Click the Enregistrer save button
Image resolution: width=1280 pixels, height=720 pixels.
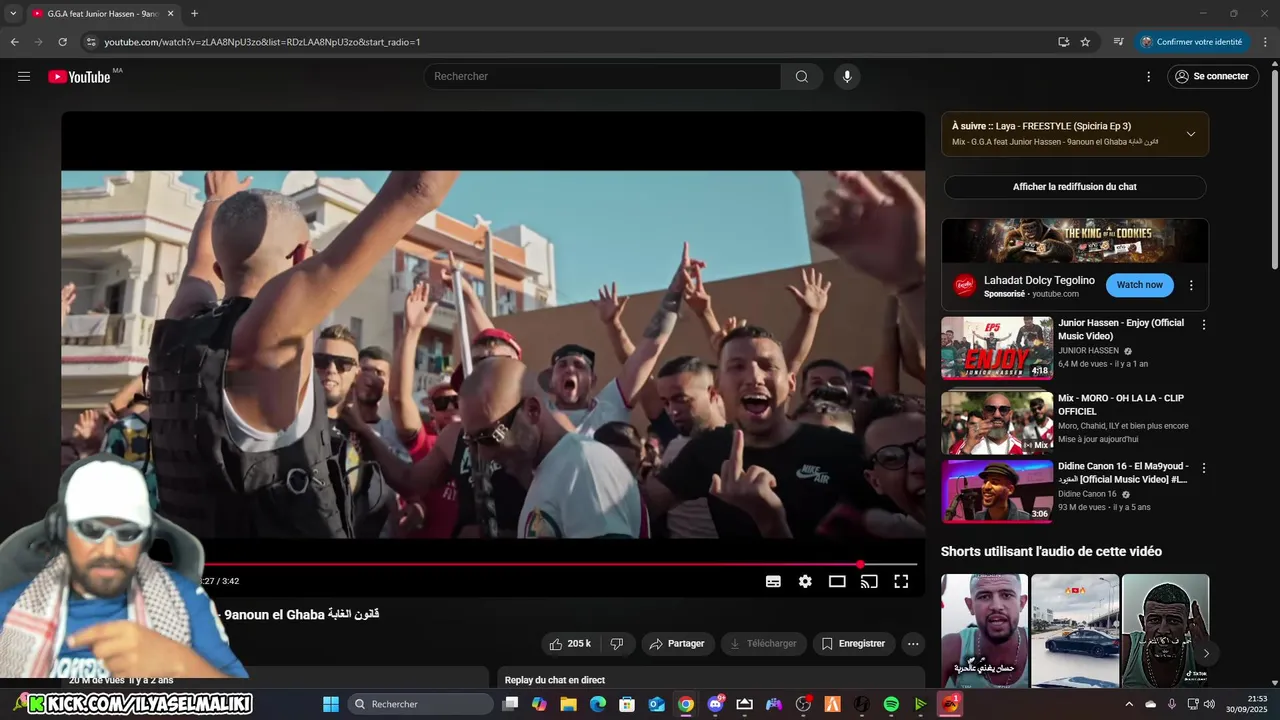pos(853,644)
